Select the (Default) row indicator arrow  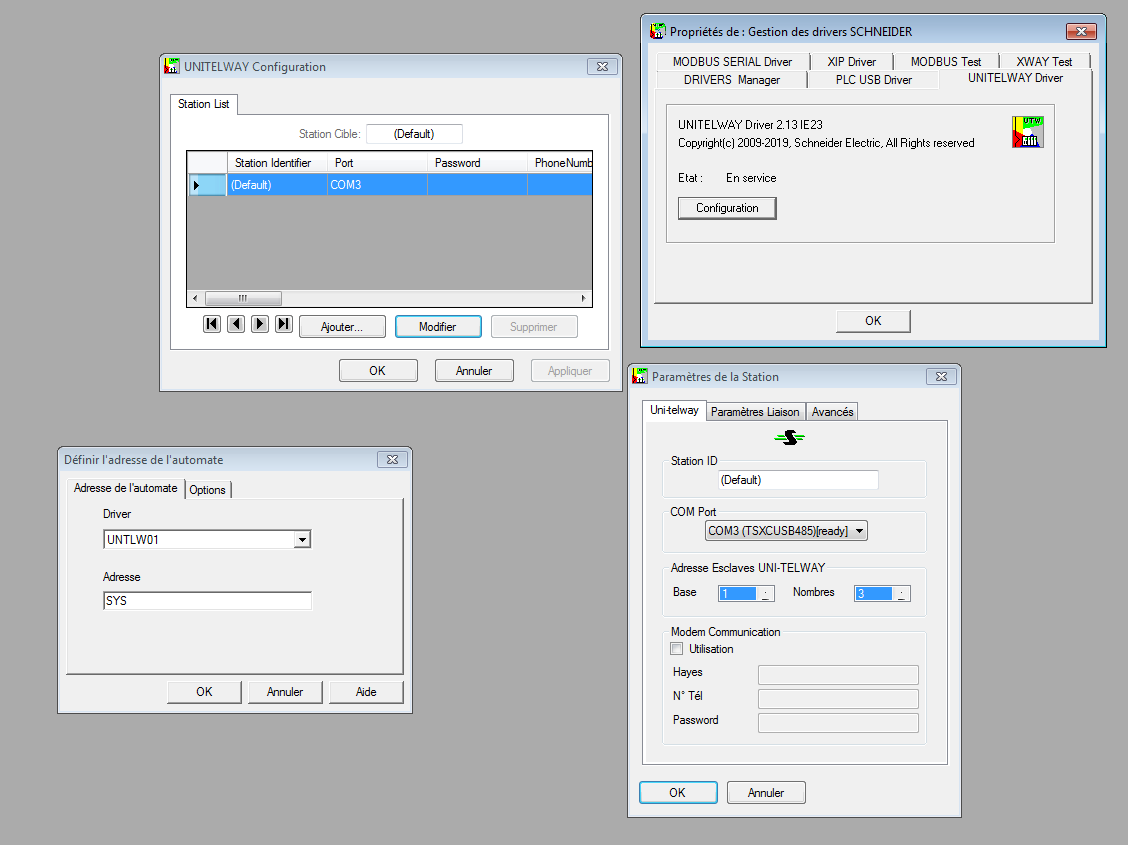[x=197, y=185]
